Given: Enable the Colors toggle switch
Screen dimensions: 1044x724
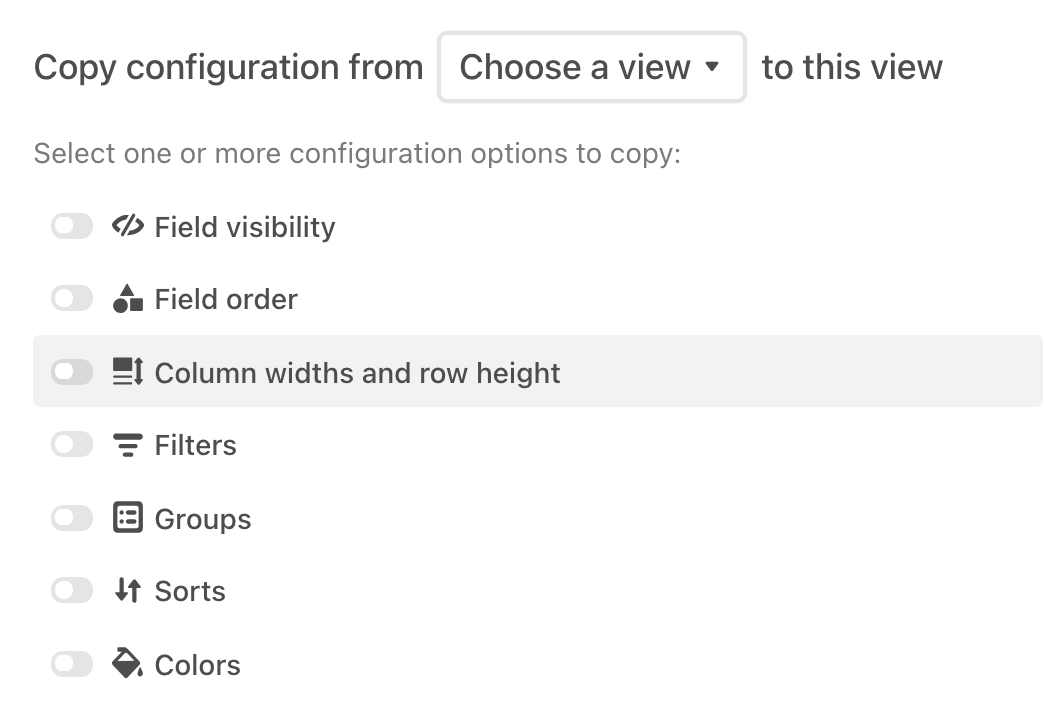Looking at the screenshot, I should 72,664.
